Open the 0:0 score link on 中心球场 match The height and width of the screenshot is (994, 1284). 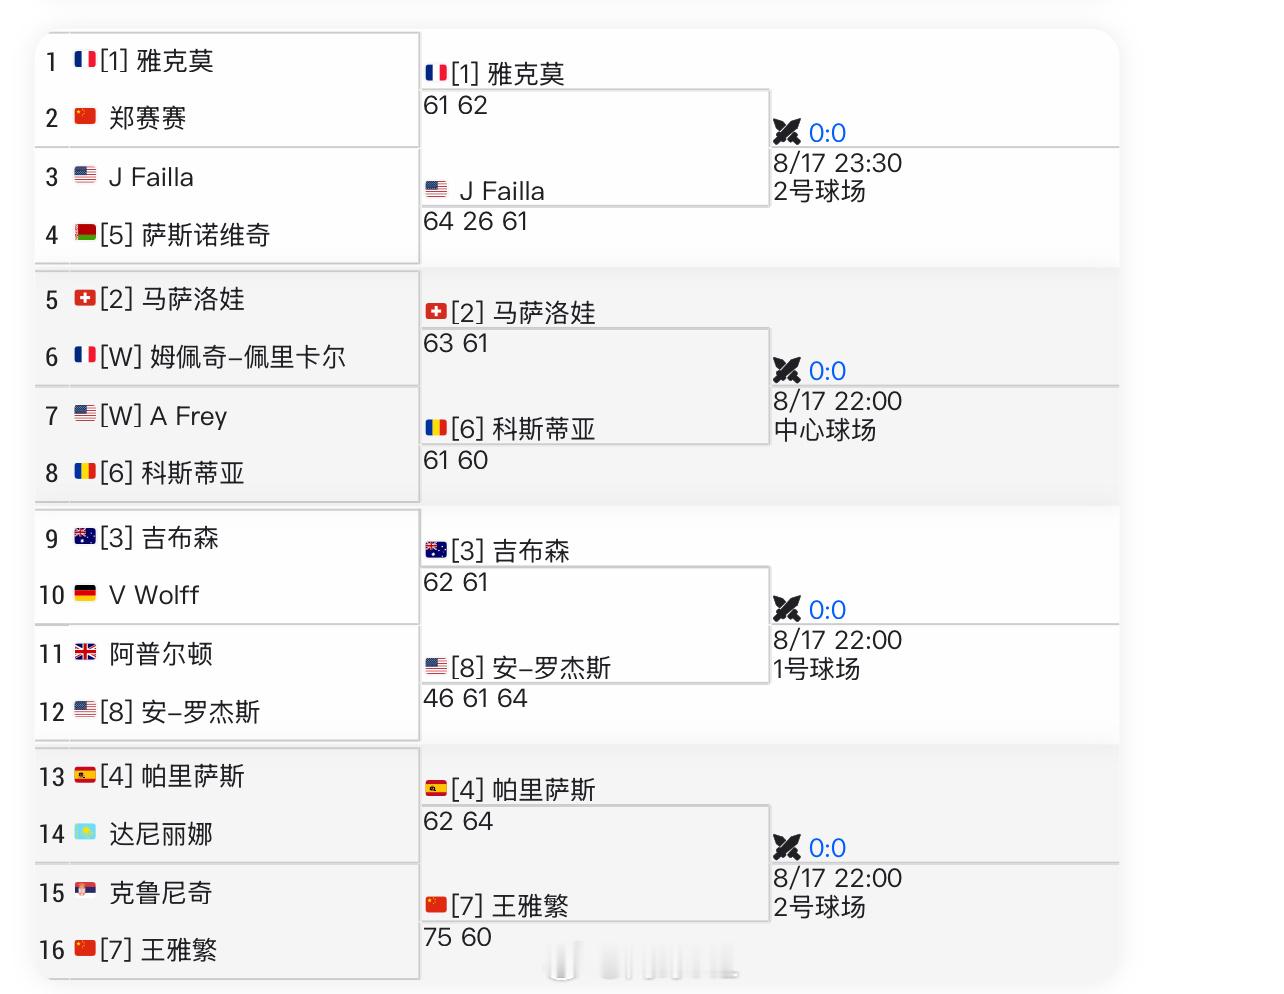pyautogui.click(x=827, y=371)
